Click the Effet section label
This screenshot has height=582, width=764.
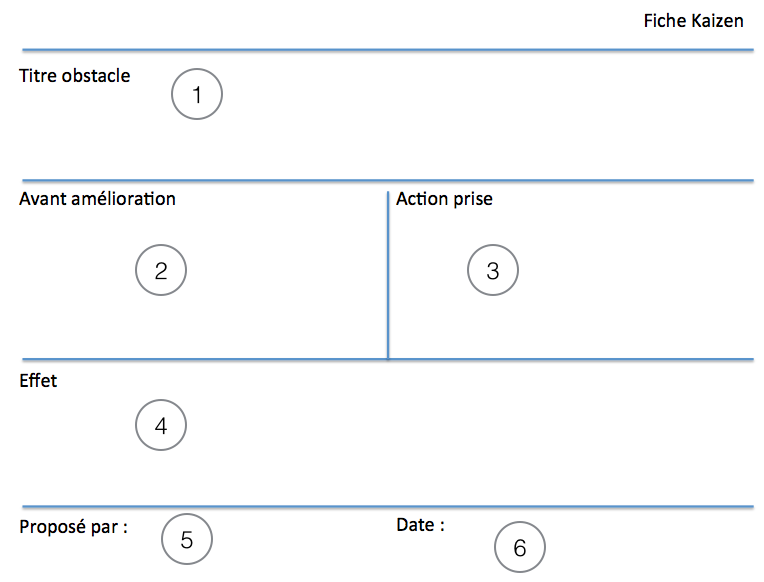38,381
